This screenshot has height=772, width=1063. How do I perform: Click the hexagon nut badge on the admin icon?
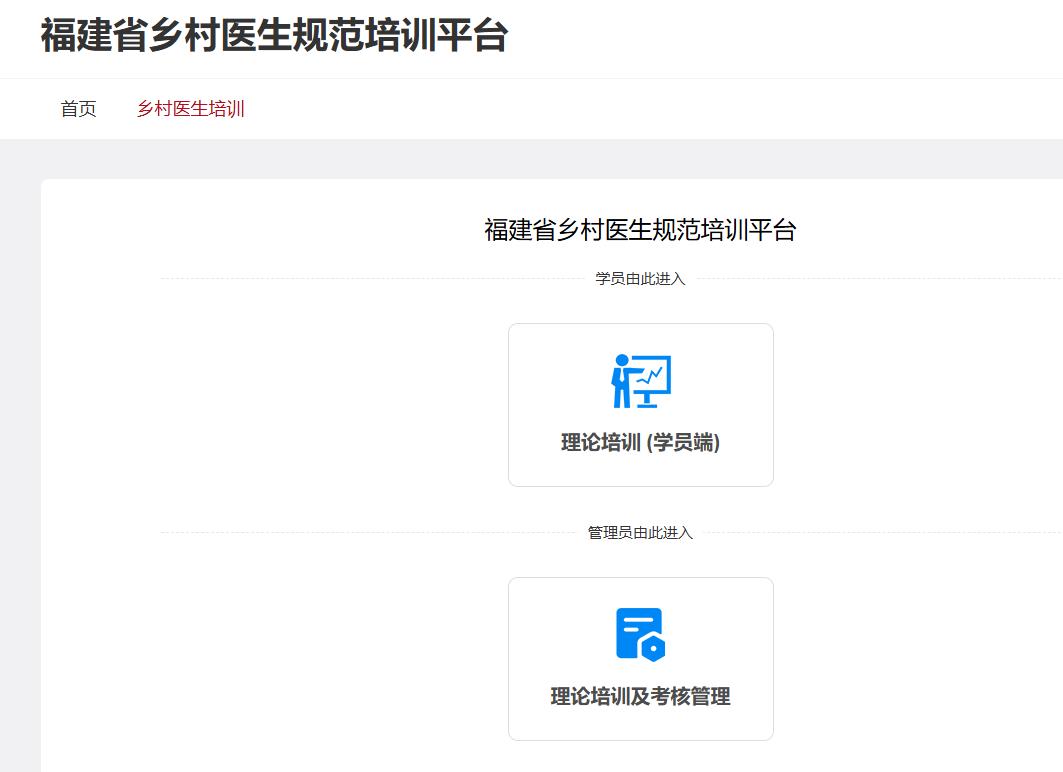pyautogui.click(x=653, y=649)
